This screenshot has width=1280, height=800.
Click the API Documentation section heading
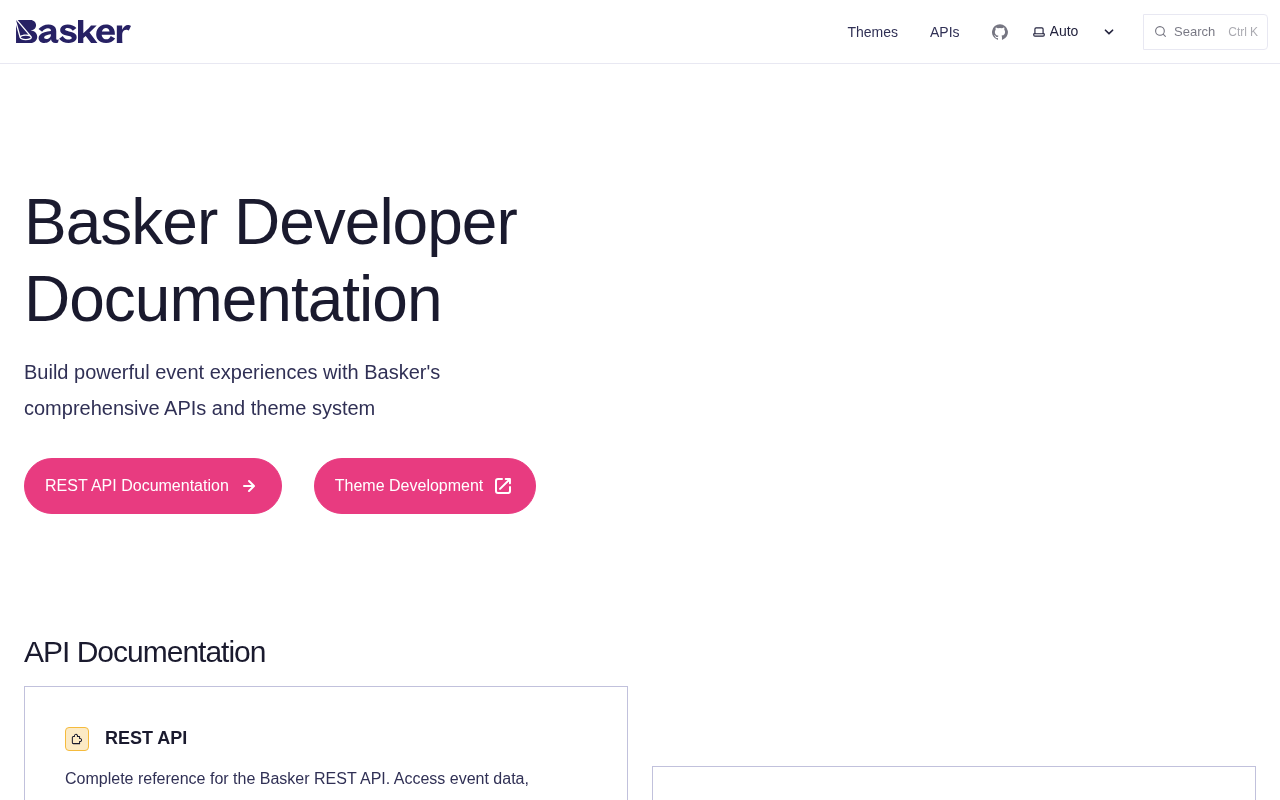click(145, 652)
